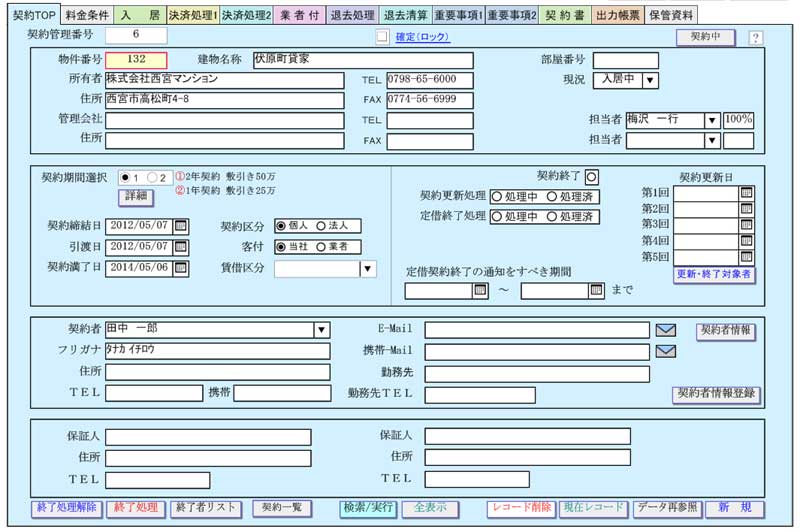
Task: Open calendar for 契約締結日 date
Action: coord(181,226)
